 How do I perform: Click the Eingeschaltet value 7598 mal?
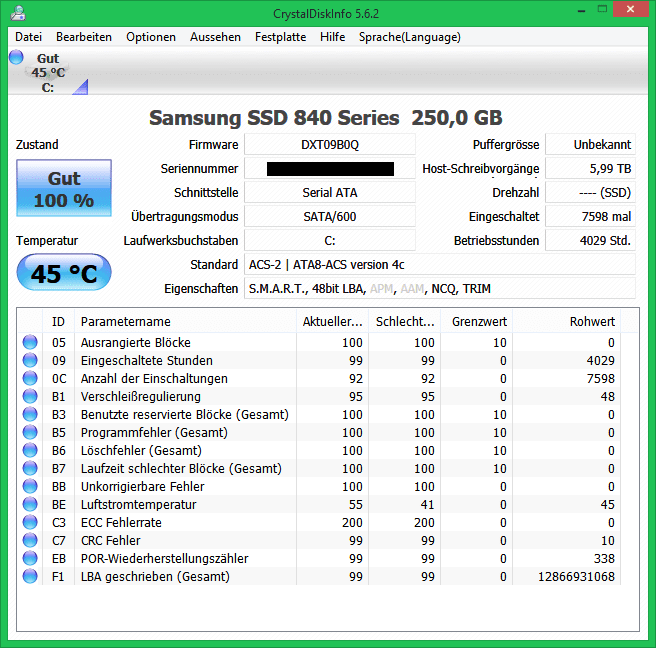[x=590, y=216]
